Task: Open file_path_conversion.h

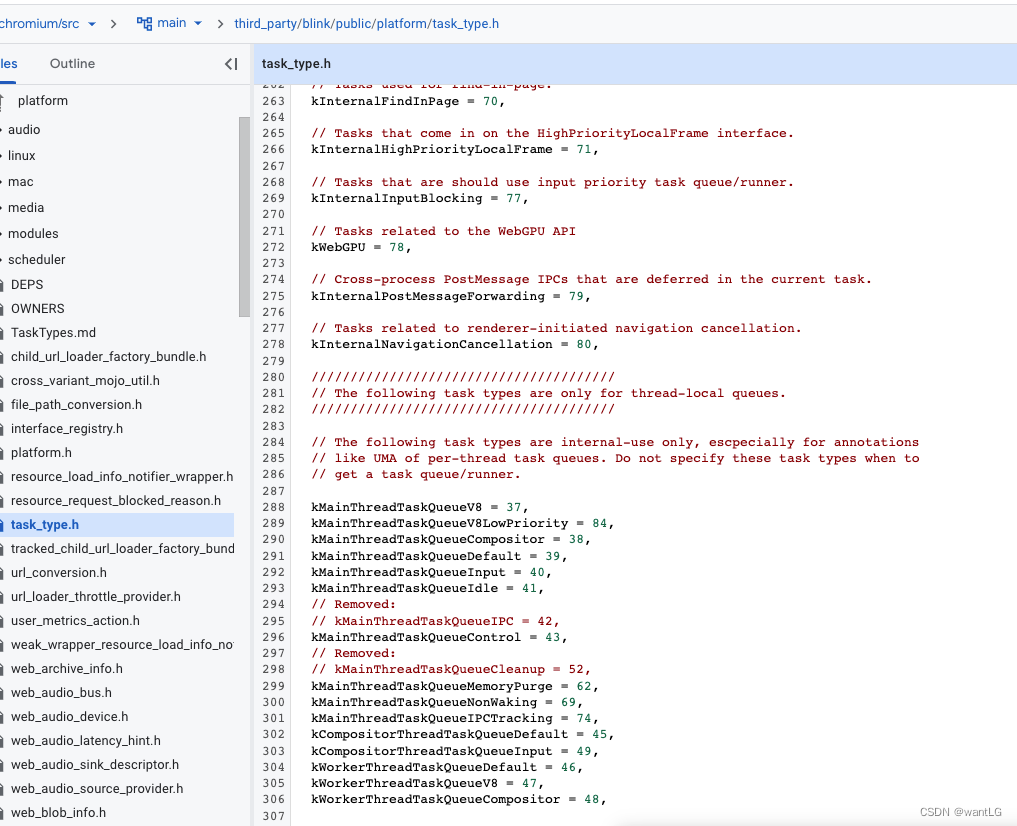Action: tap(76, 405)
